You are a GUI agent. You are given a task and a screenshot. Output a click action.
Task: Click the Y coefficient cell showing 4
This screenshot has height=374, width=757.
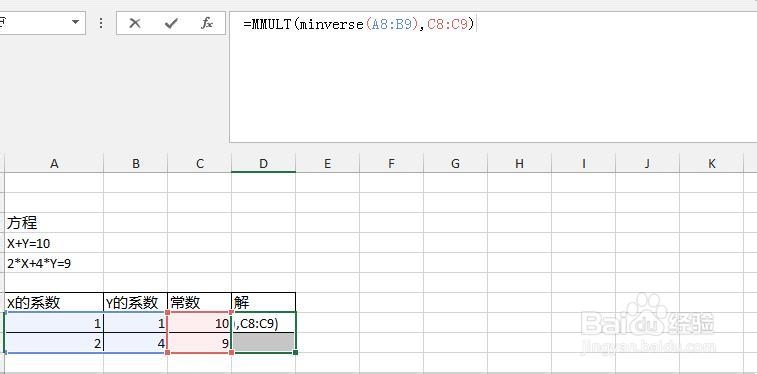pos(136,343)
